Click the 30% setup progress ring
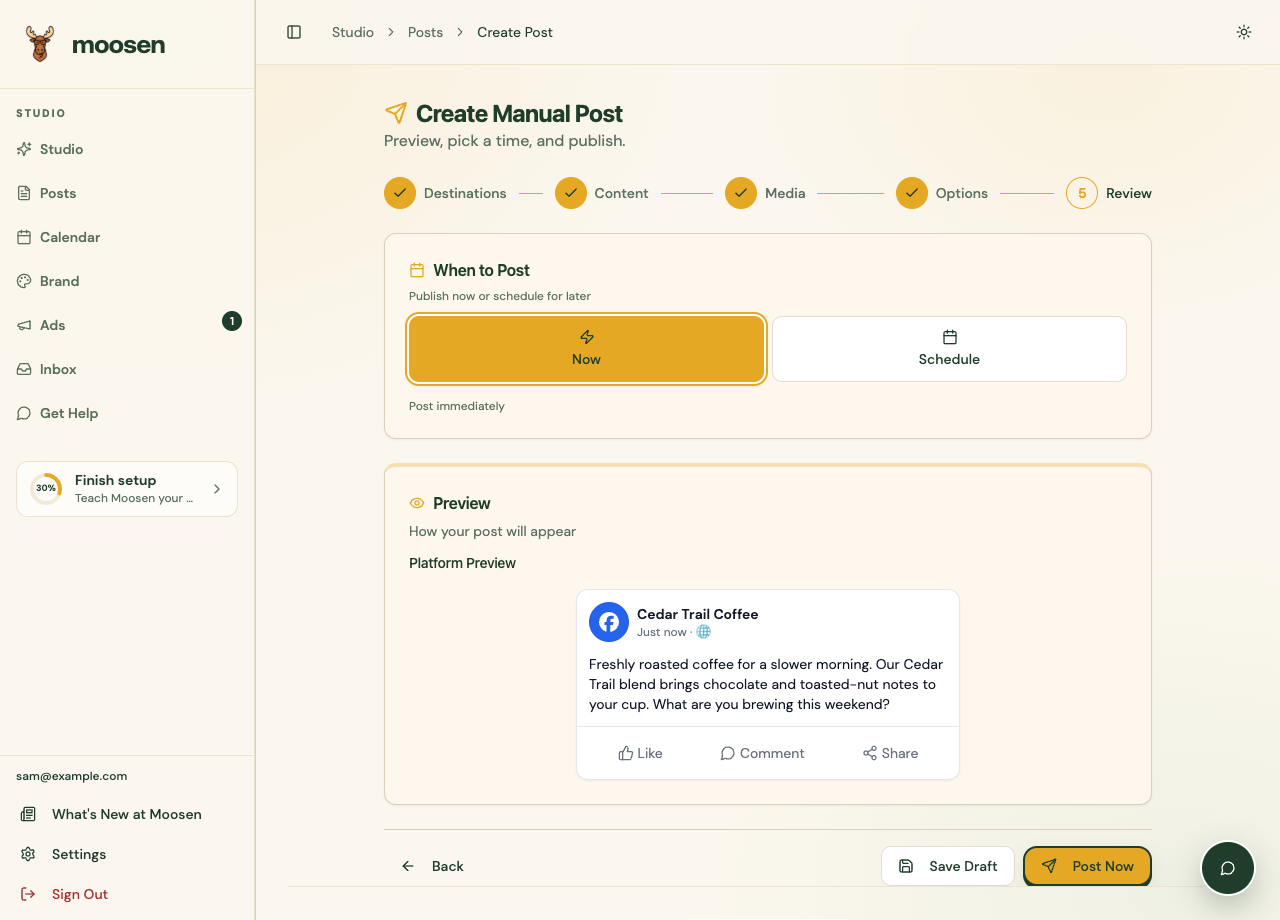The height and width of the screenshot is (920, 1280). tap(46, 489)
